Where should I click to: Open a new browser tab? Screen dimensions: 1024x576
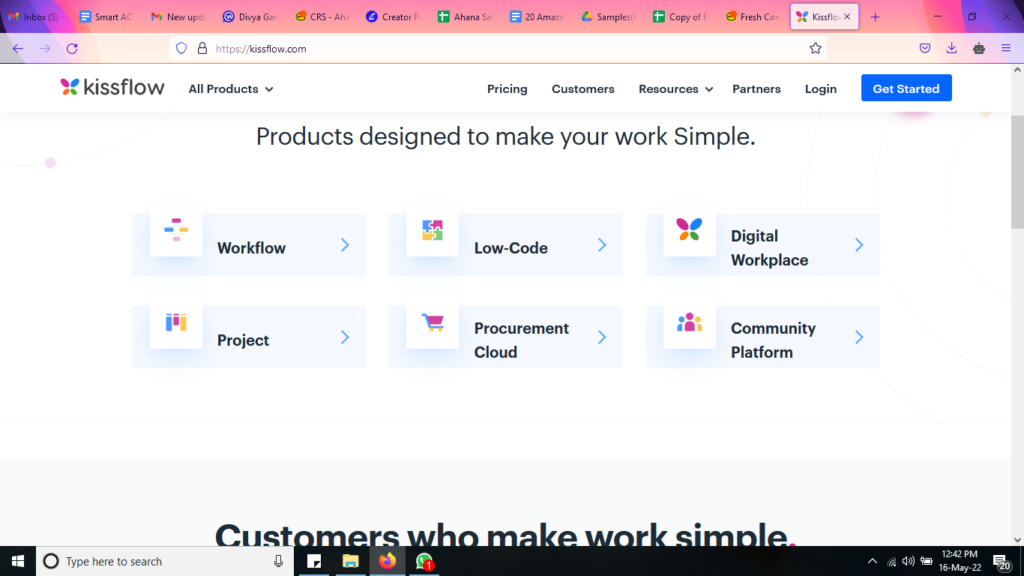click(875, 17)
